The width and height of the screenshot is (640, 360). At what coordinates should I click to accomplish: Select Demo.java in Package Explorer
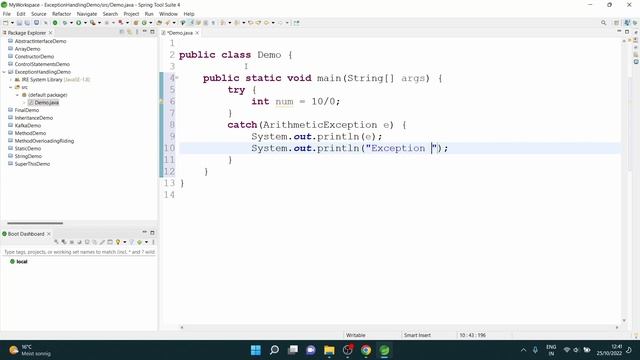(x=47, y=102)
